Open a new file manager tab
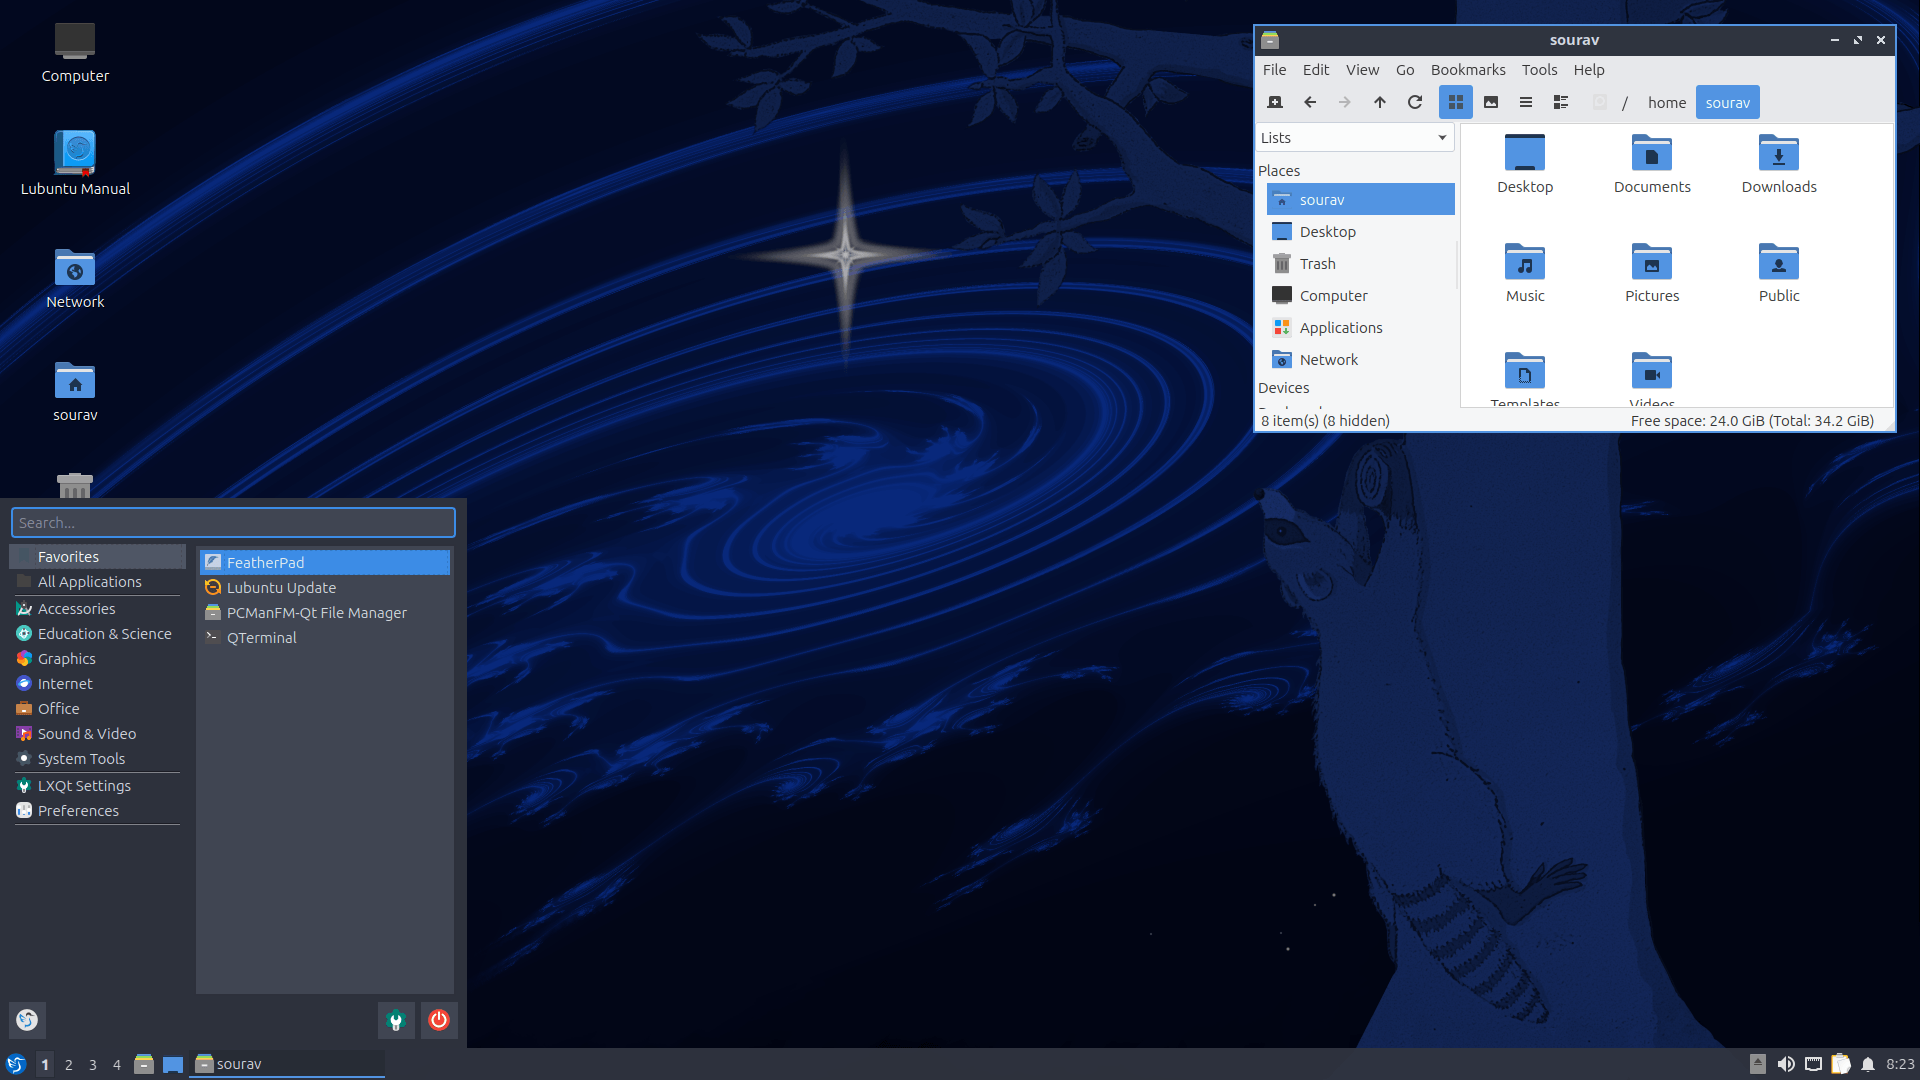 pos(1275,102)
